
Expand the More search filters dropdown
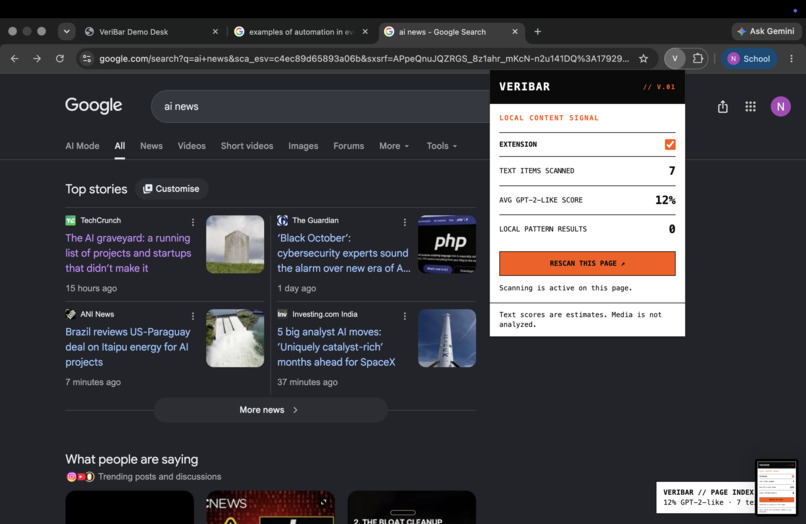(x=394, y=146)
